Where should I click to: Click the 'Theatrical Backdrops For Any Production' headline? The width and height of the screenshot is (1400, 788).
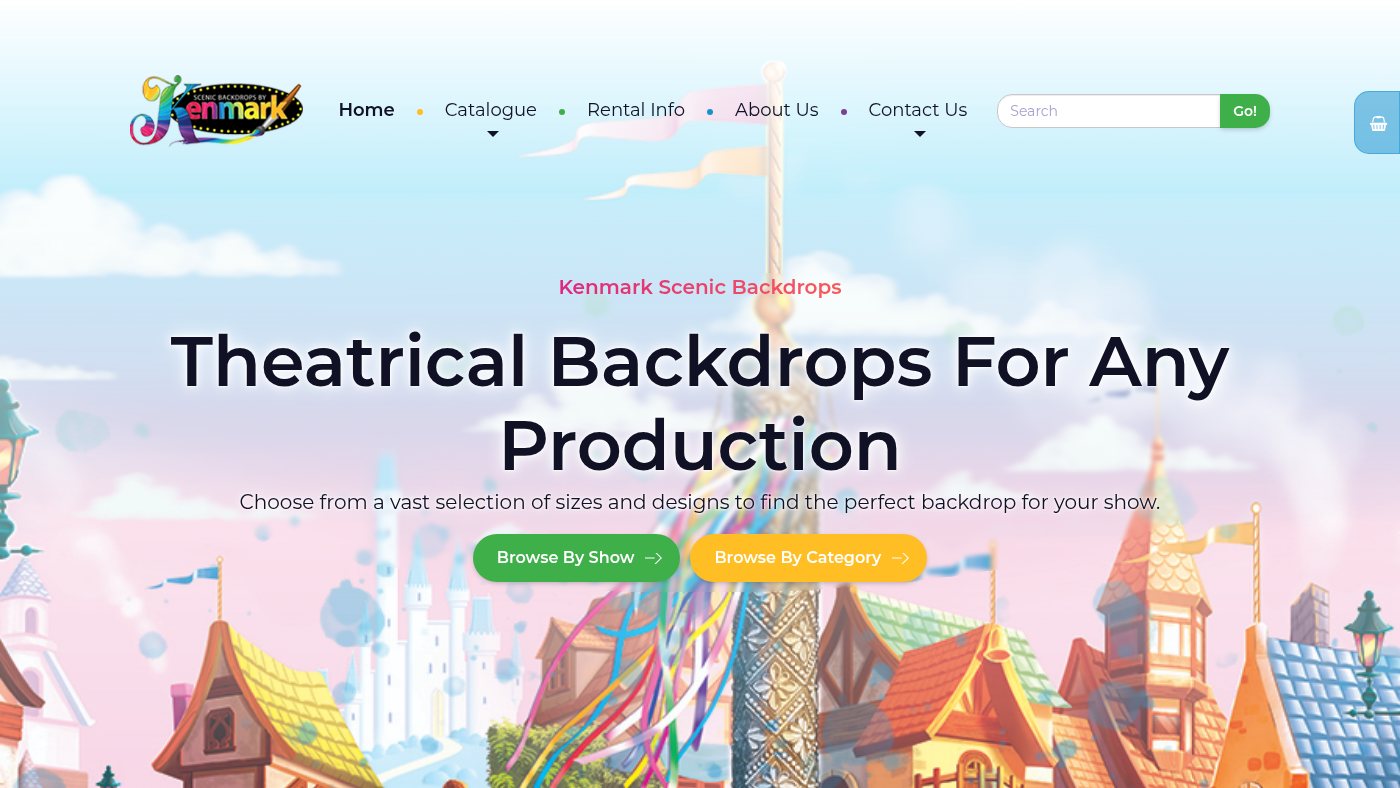coord(700,403)
